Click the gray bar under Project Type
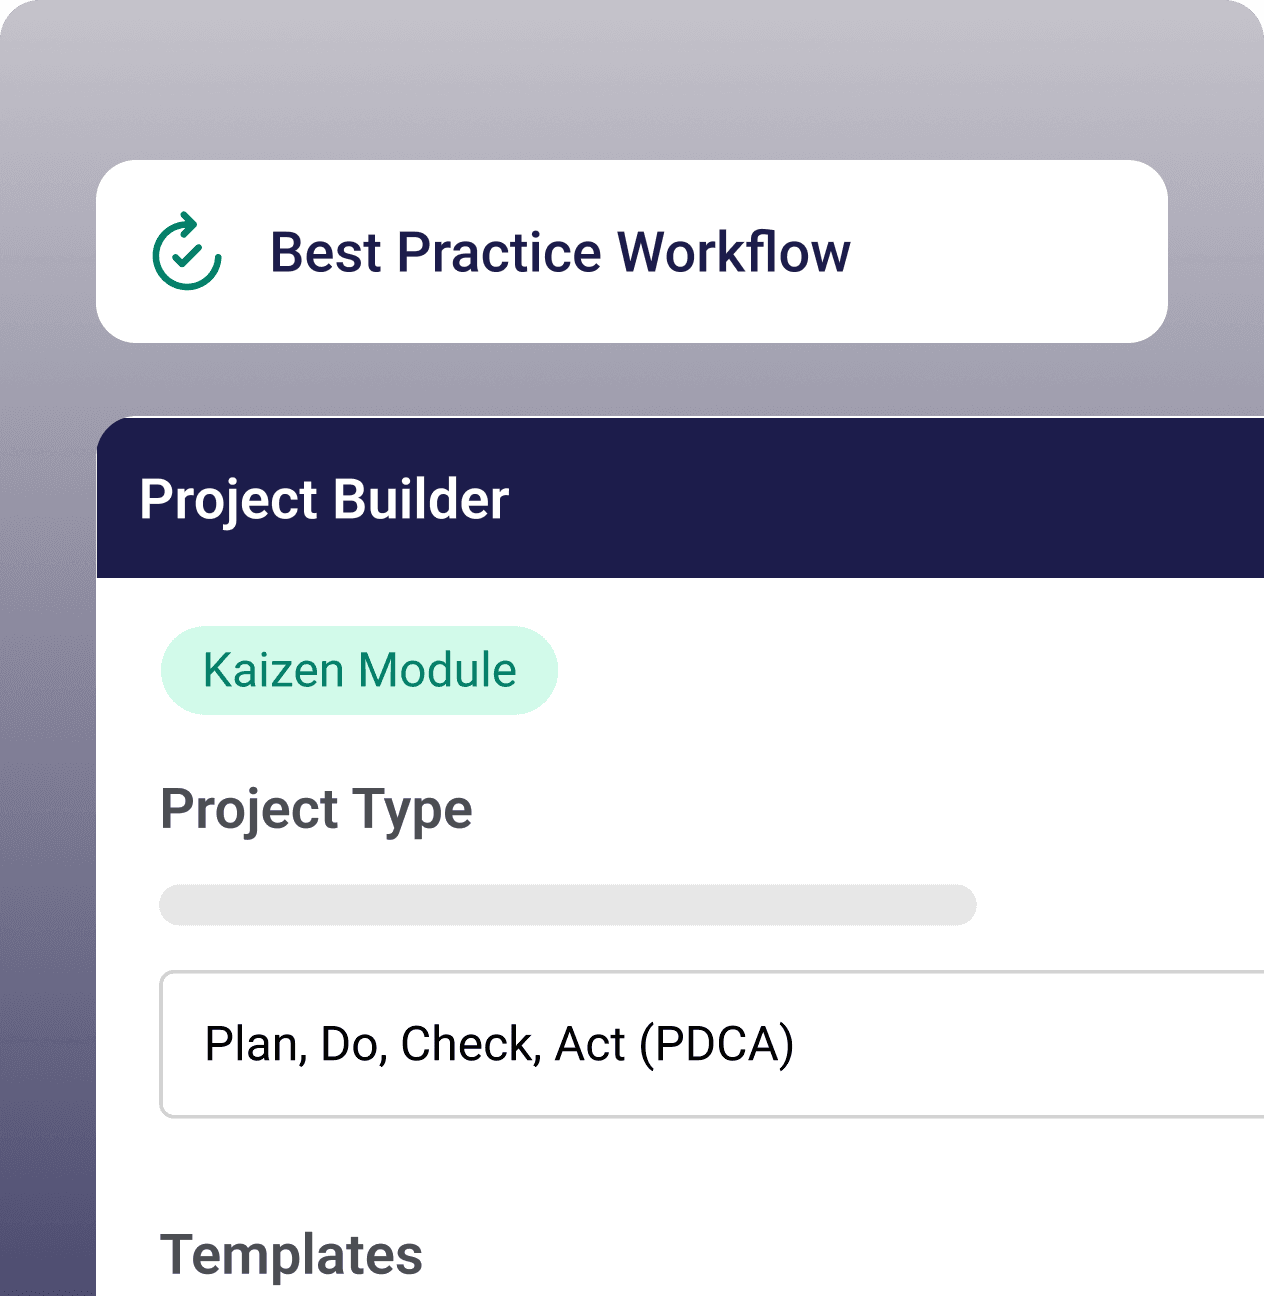 pos(567,905)
